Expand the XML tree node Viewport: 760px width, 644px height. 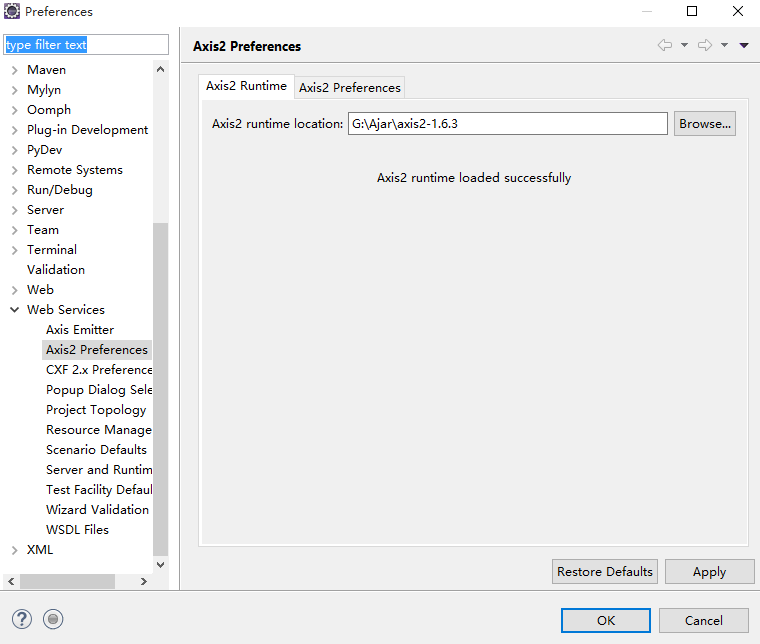(15, 550)
